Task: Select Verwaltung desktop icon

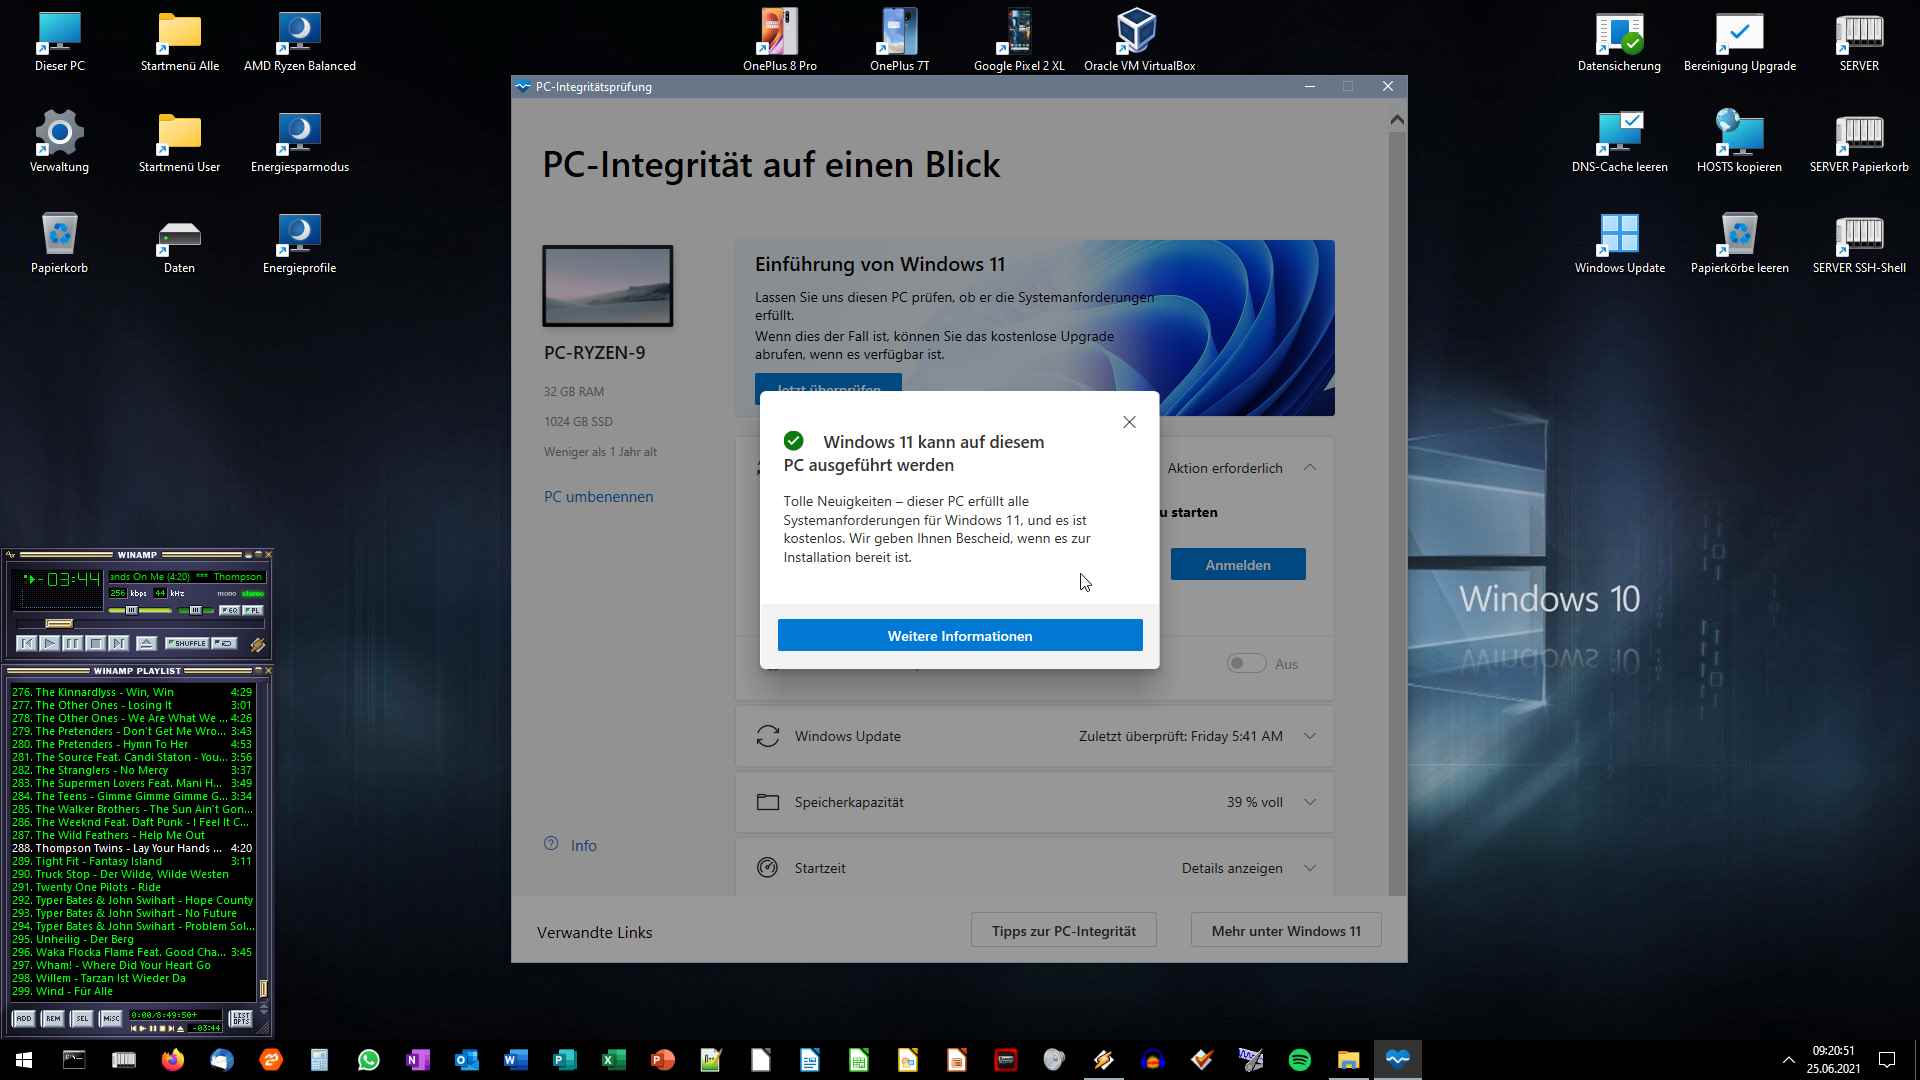Action: tap(59, 142)
